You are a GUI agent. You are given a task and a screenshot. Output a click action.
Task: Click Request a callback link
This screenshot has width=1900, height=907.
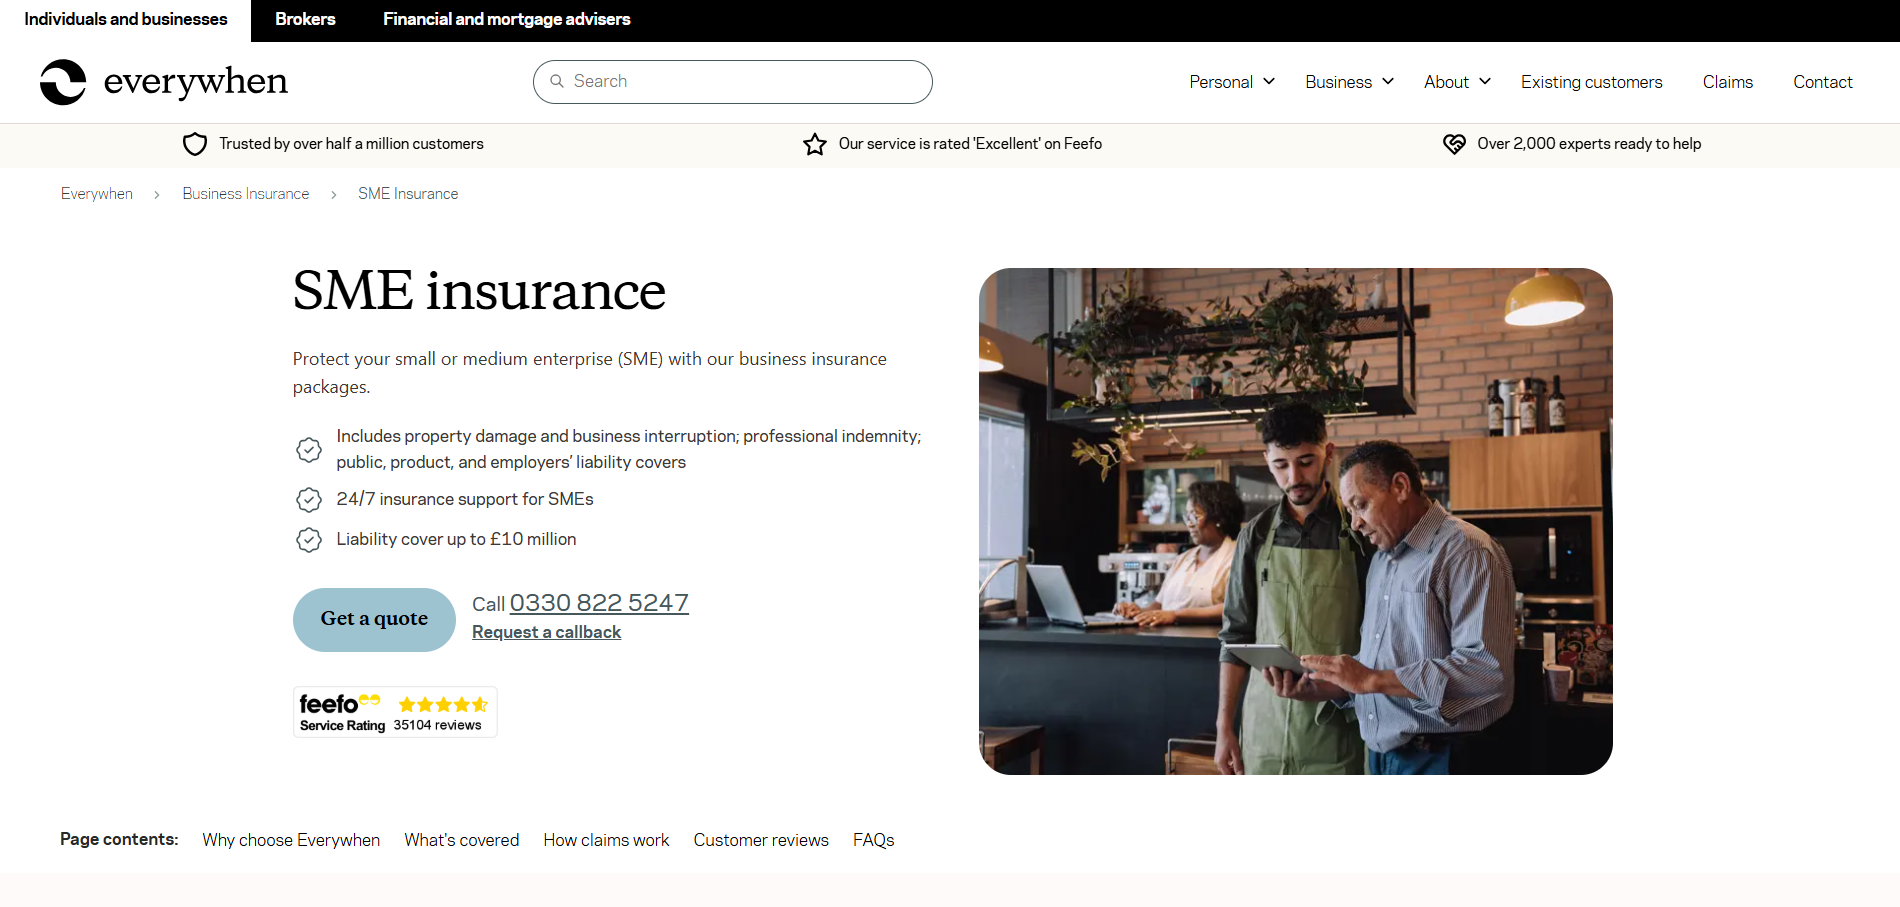coord(546,632)
